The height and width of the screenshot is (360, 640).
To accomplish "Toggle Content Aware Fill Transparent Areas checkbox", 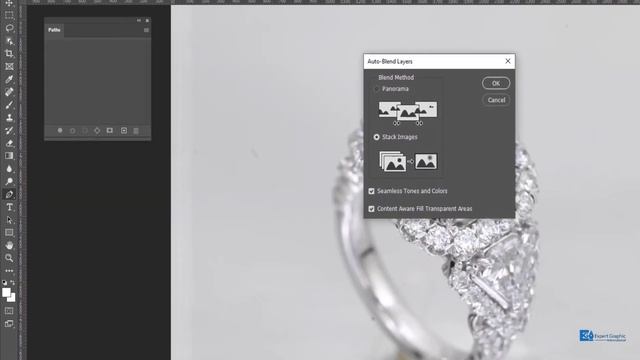I will [371, 209].
